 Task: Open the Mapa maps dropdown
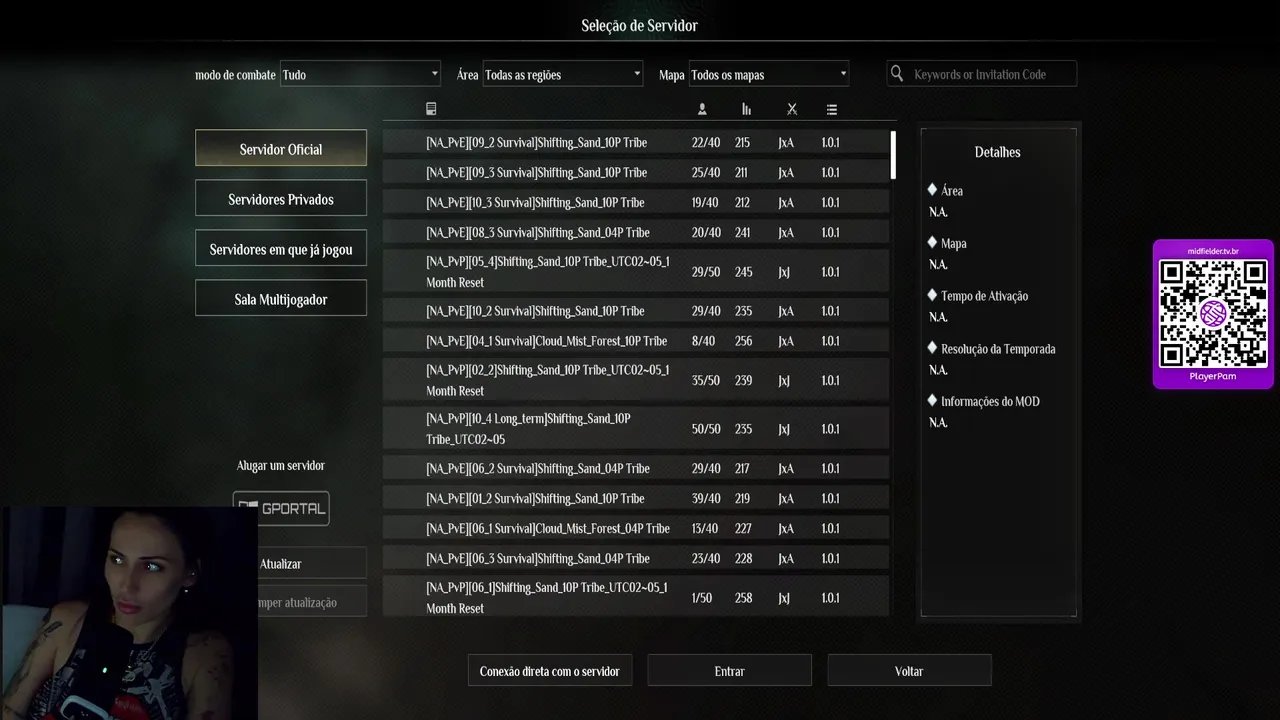click(768, 74)
